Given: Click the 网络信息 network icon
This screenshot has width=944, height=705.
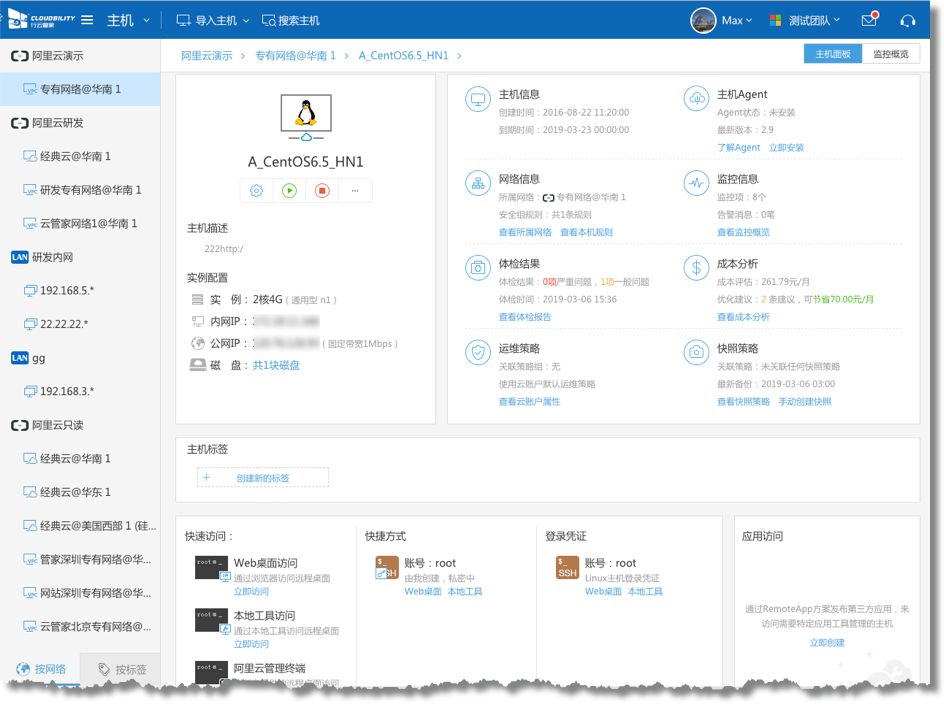Looking at the screenshot, I should point(478,184).
